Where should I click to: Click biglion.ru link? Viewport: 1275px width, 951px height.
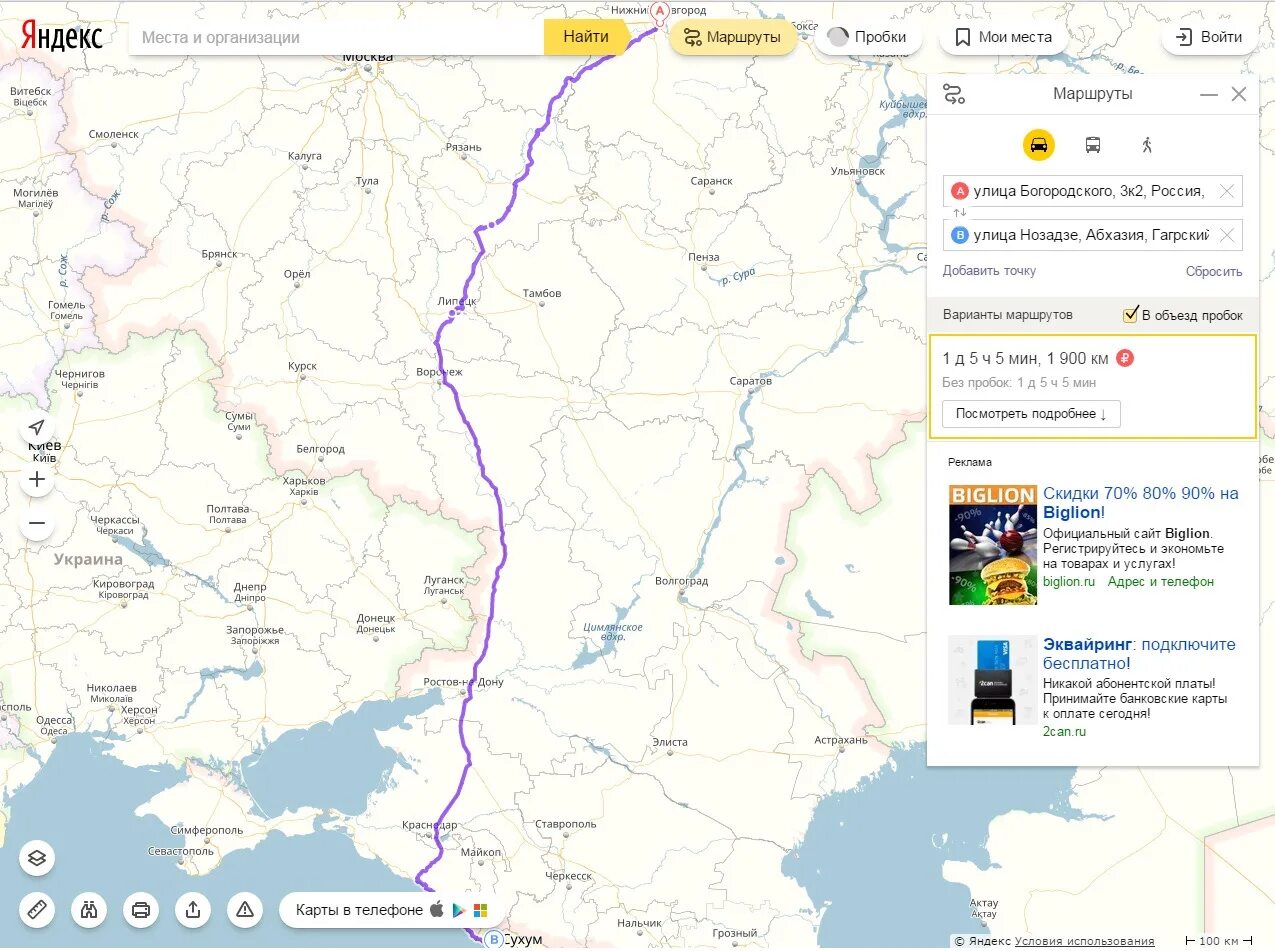click(x=1069, y=581)
